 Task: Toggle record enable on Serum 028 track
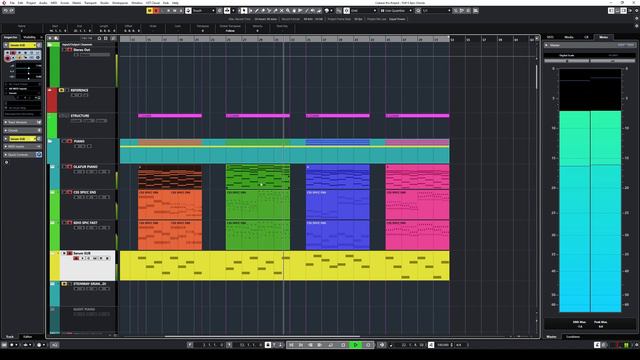click(x=76, y=258)
